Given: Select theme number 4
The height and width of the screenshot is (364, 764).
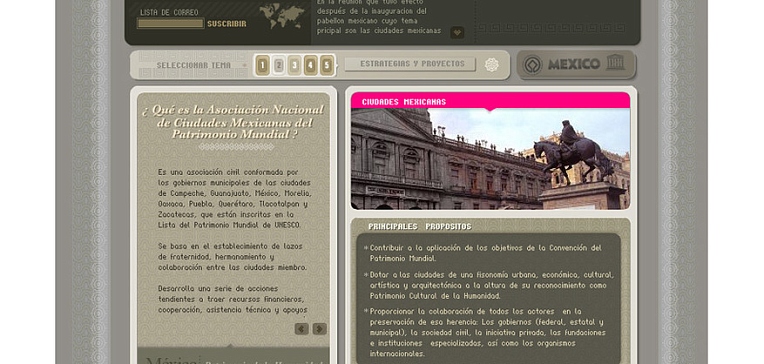Looking at the screenshot, I should 310,65.
